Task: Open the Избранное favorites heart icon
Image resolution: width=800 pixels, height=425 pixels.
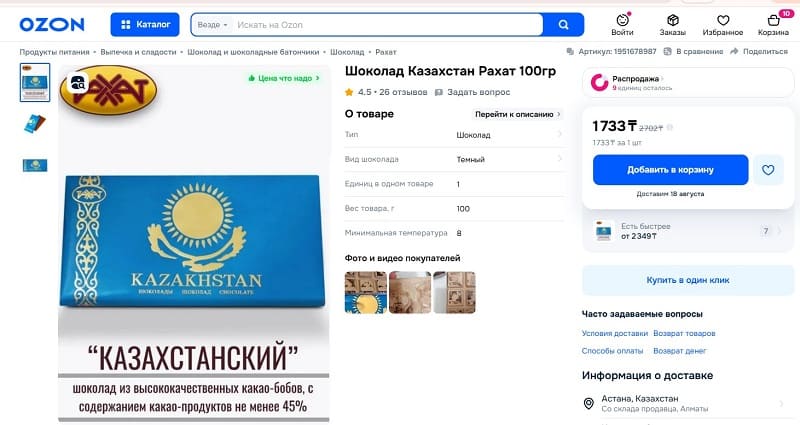Action: click(x=723, y=20)
